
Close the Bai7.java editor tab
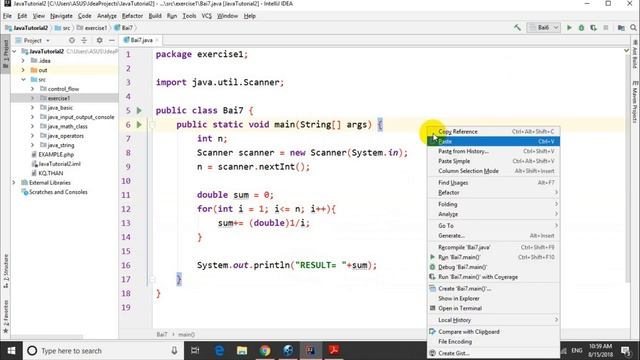[157, 40]
